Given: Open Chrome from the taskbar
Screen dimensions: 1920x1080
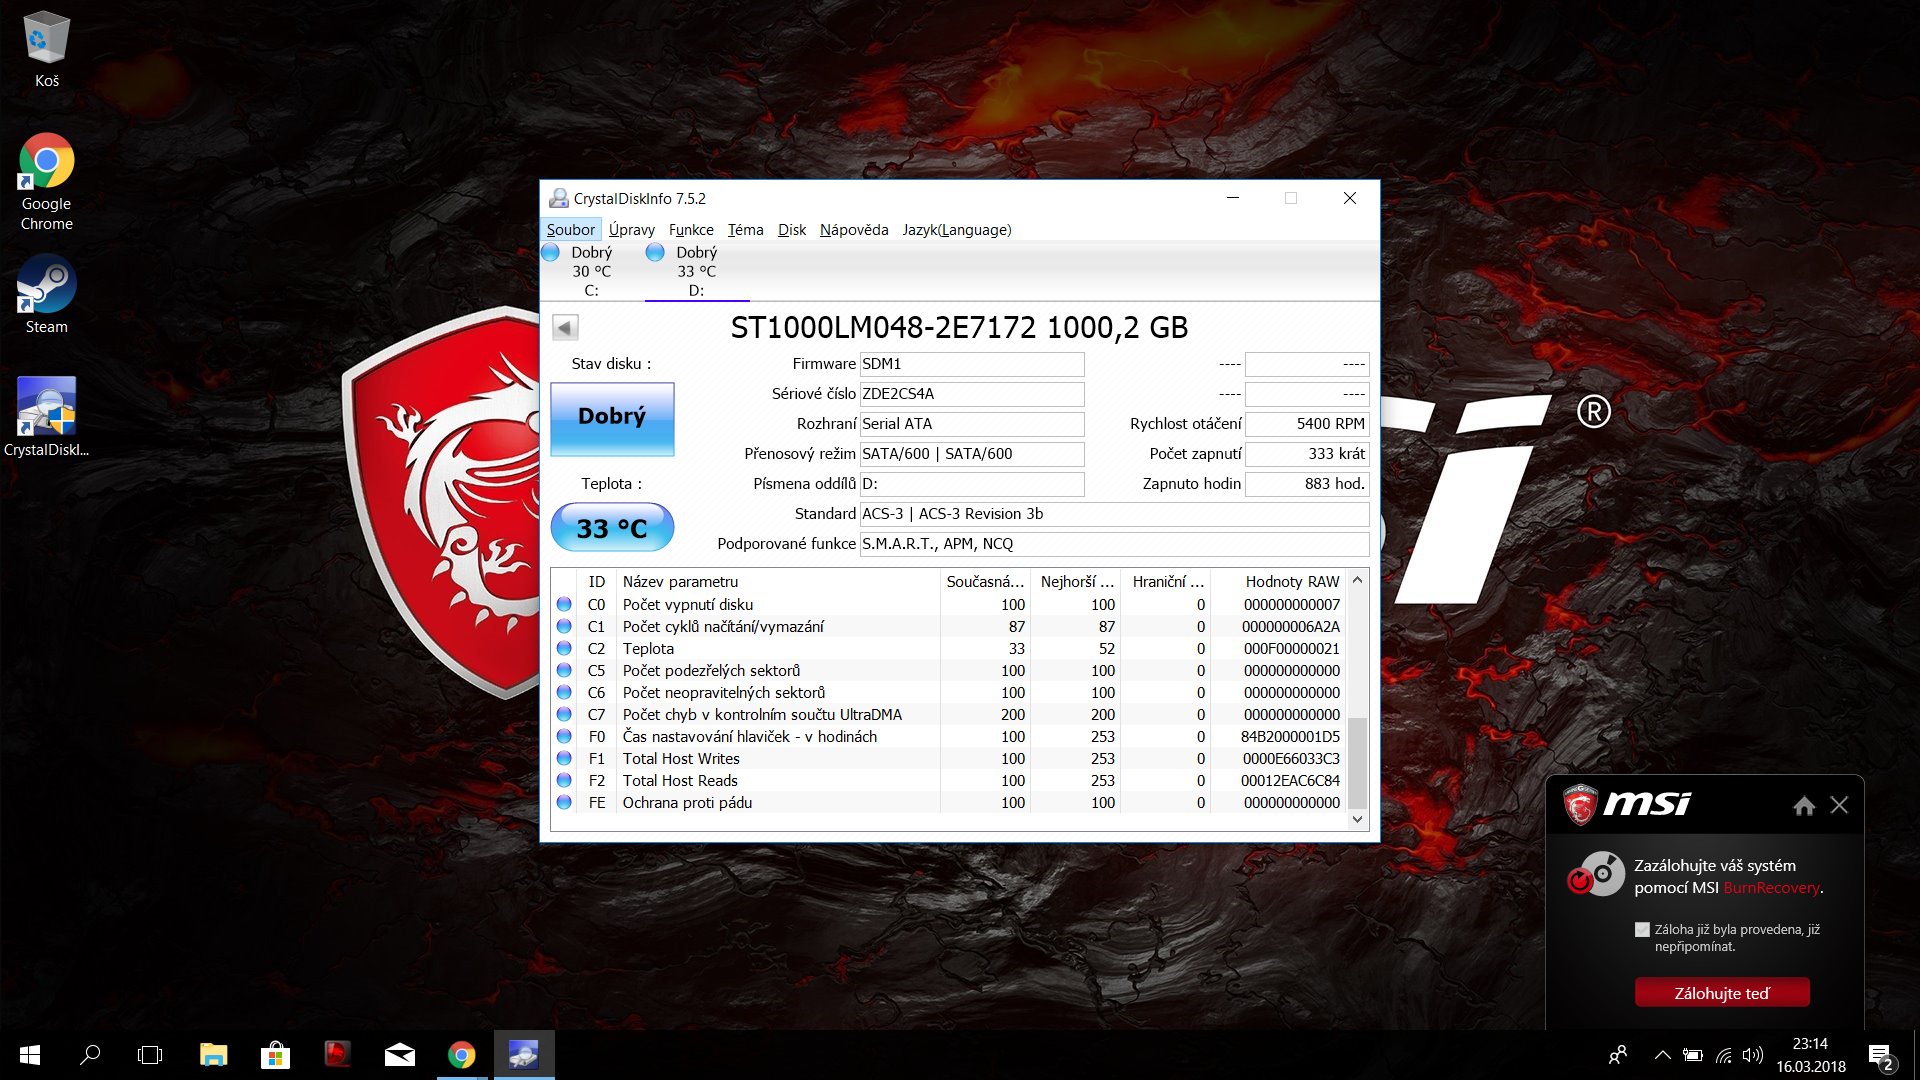Looking at the screenshot, I should tap(462, 1055).
